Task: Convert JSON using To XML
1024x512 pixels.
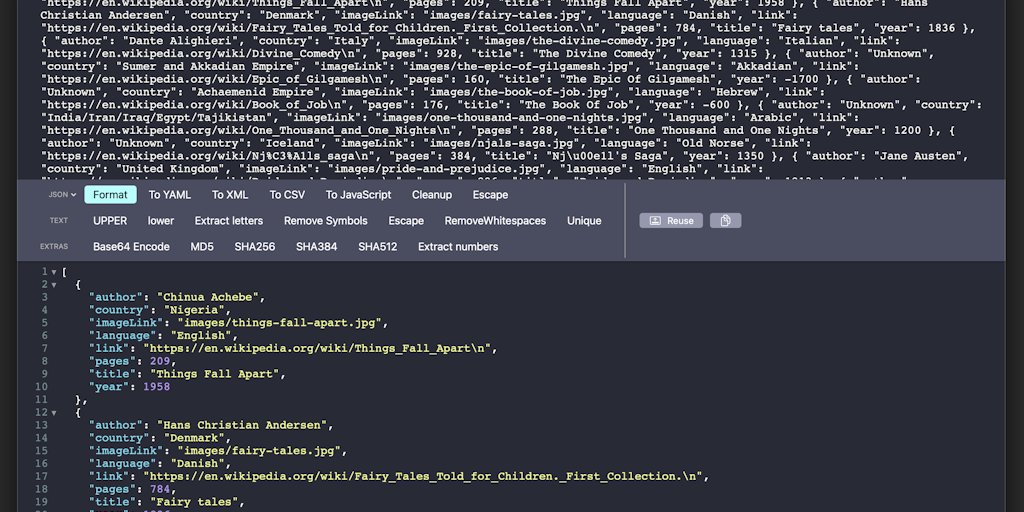Action: (230, 195)
